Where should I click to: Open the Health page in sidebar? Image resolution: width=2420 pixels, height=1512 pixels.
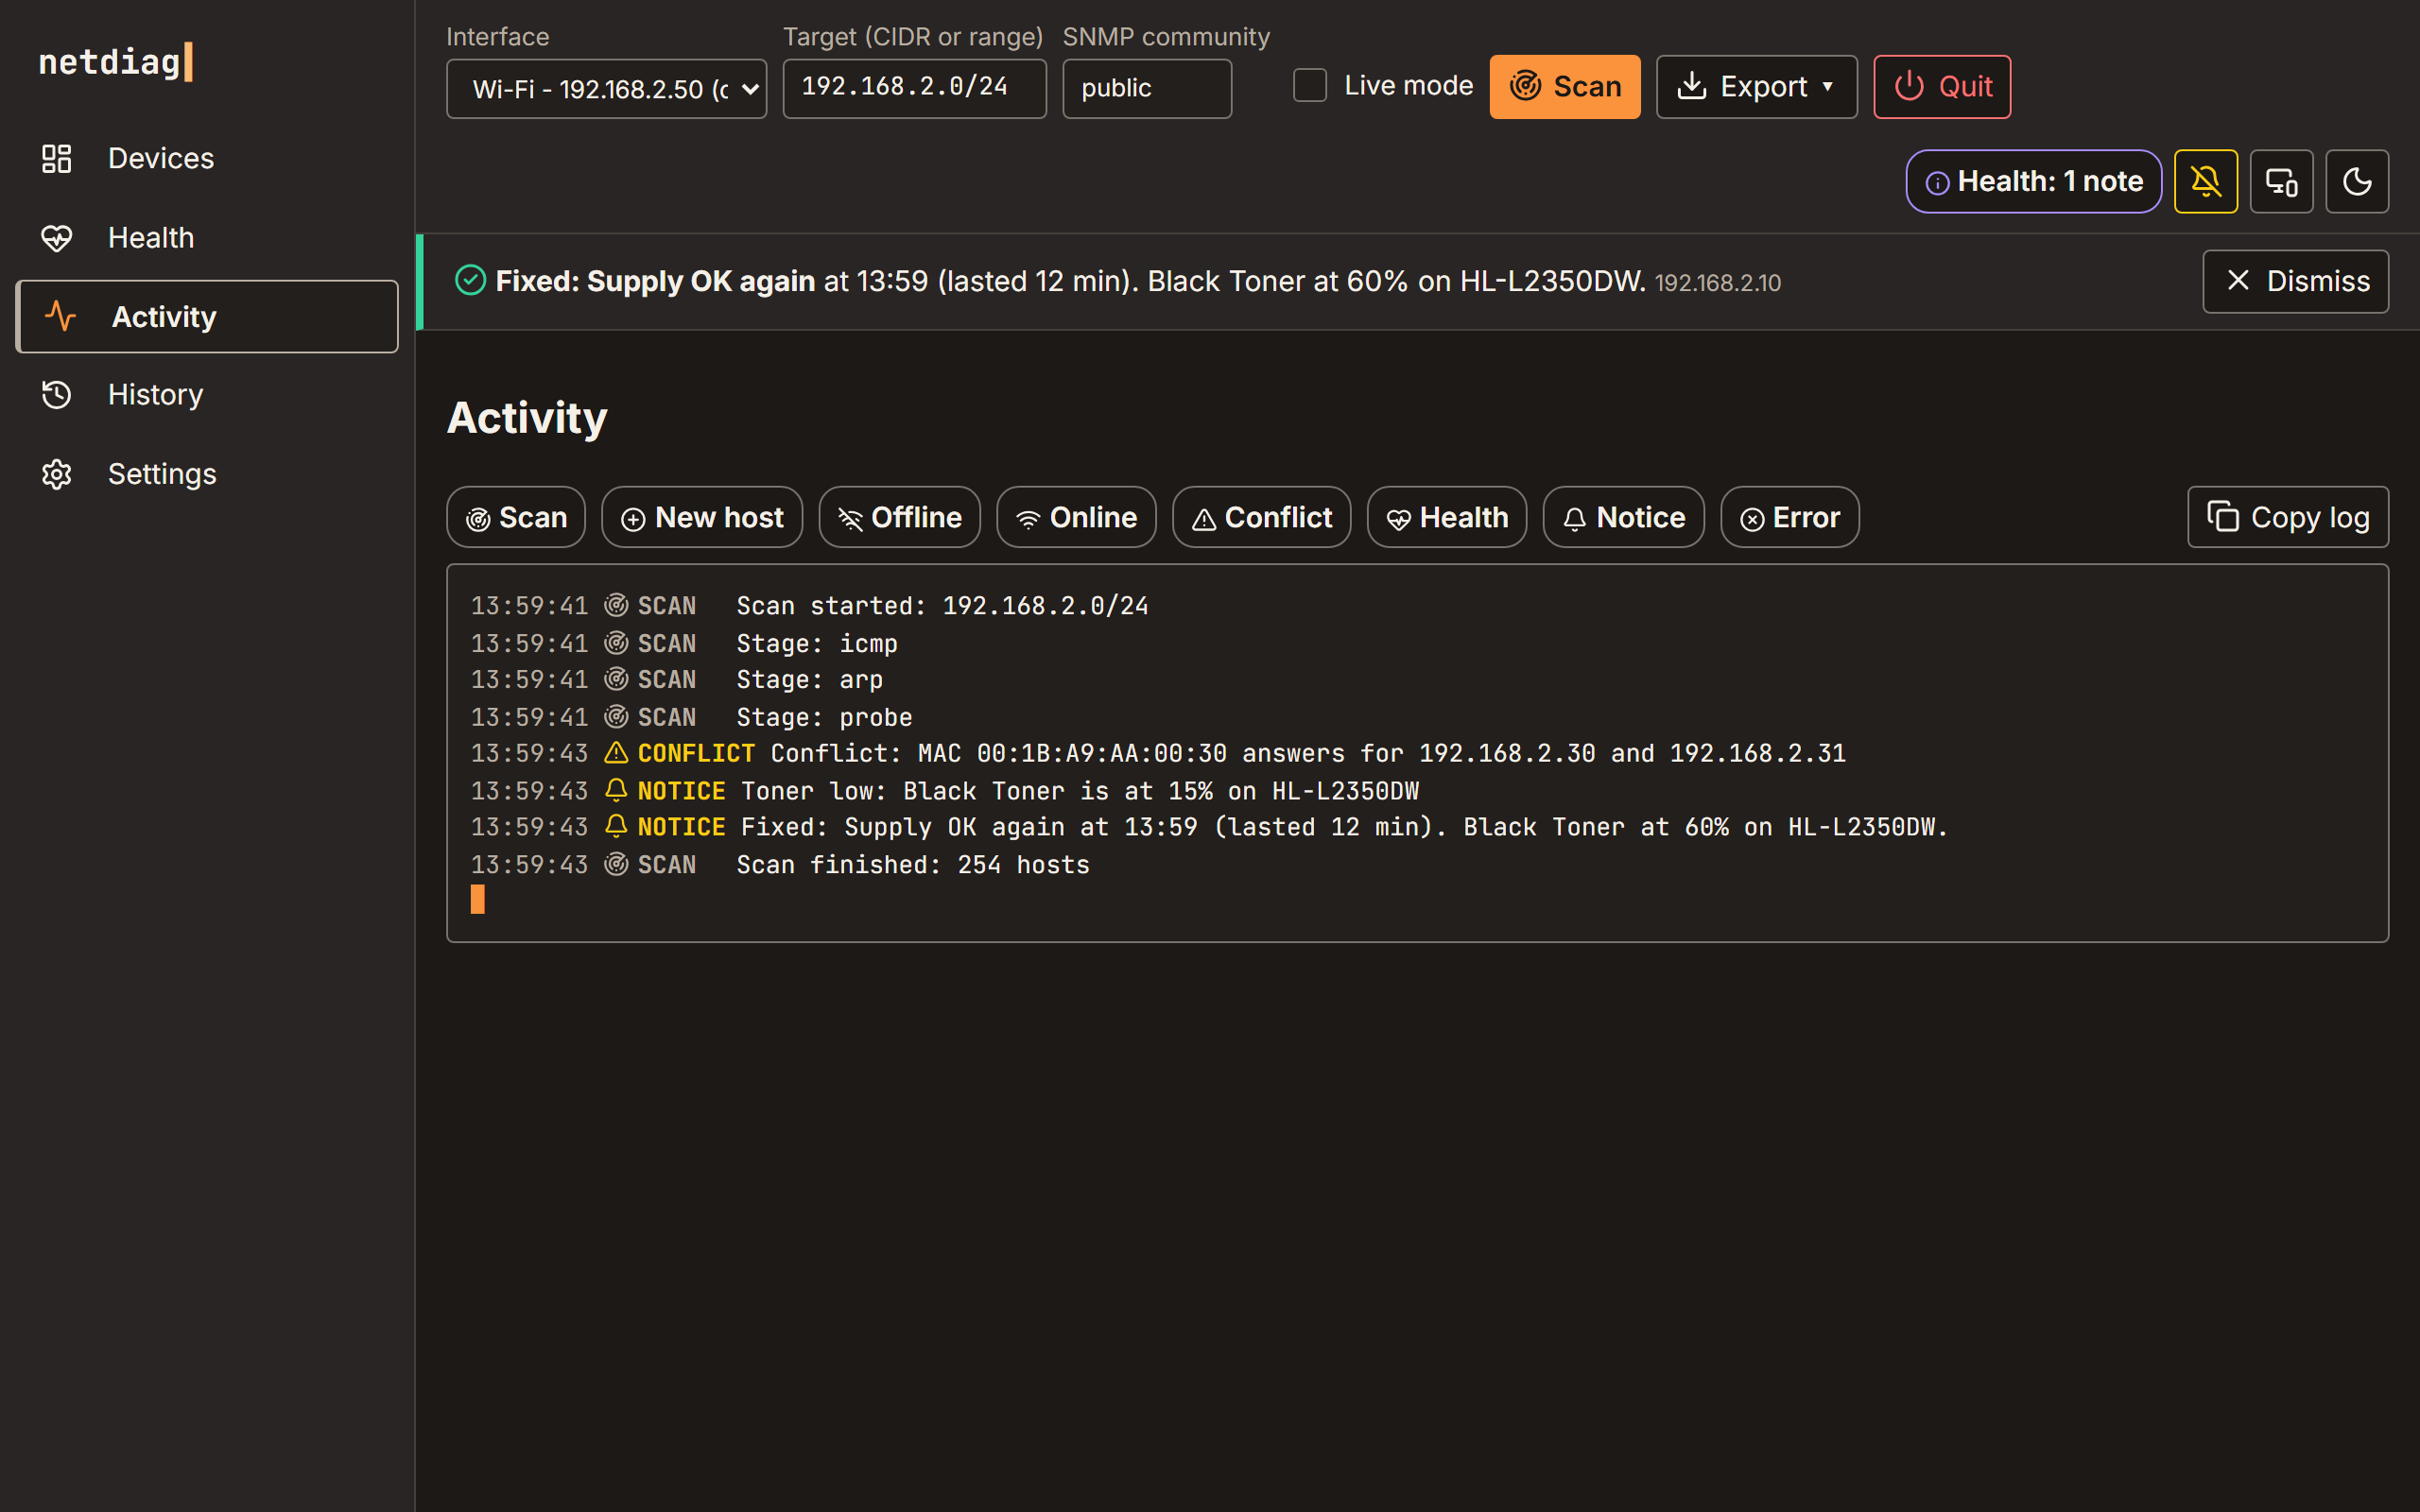tap(207, 238)
